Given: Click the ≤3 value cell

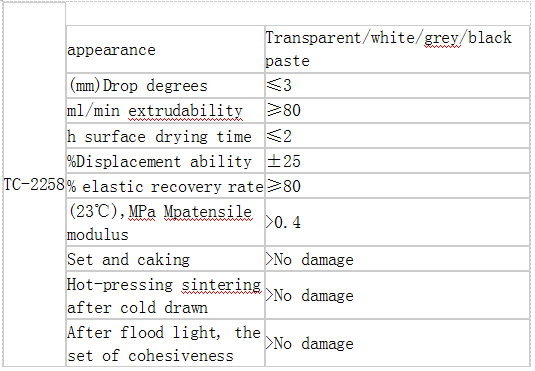Looking at the screenshot, I should pos(397,85).
